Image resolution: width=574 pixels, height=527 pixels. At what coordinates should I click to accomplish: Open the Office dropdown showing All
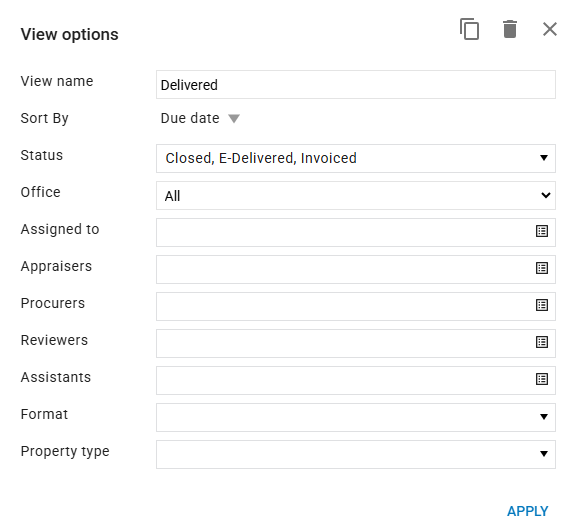pos(356,195)
